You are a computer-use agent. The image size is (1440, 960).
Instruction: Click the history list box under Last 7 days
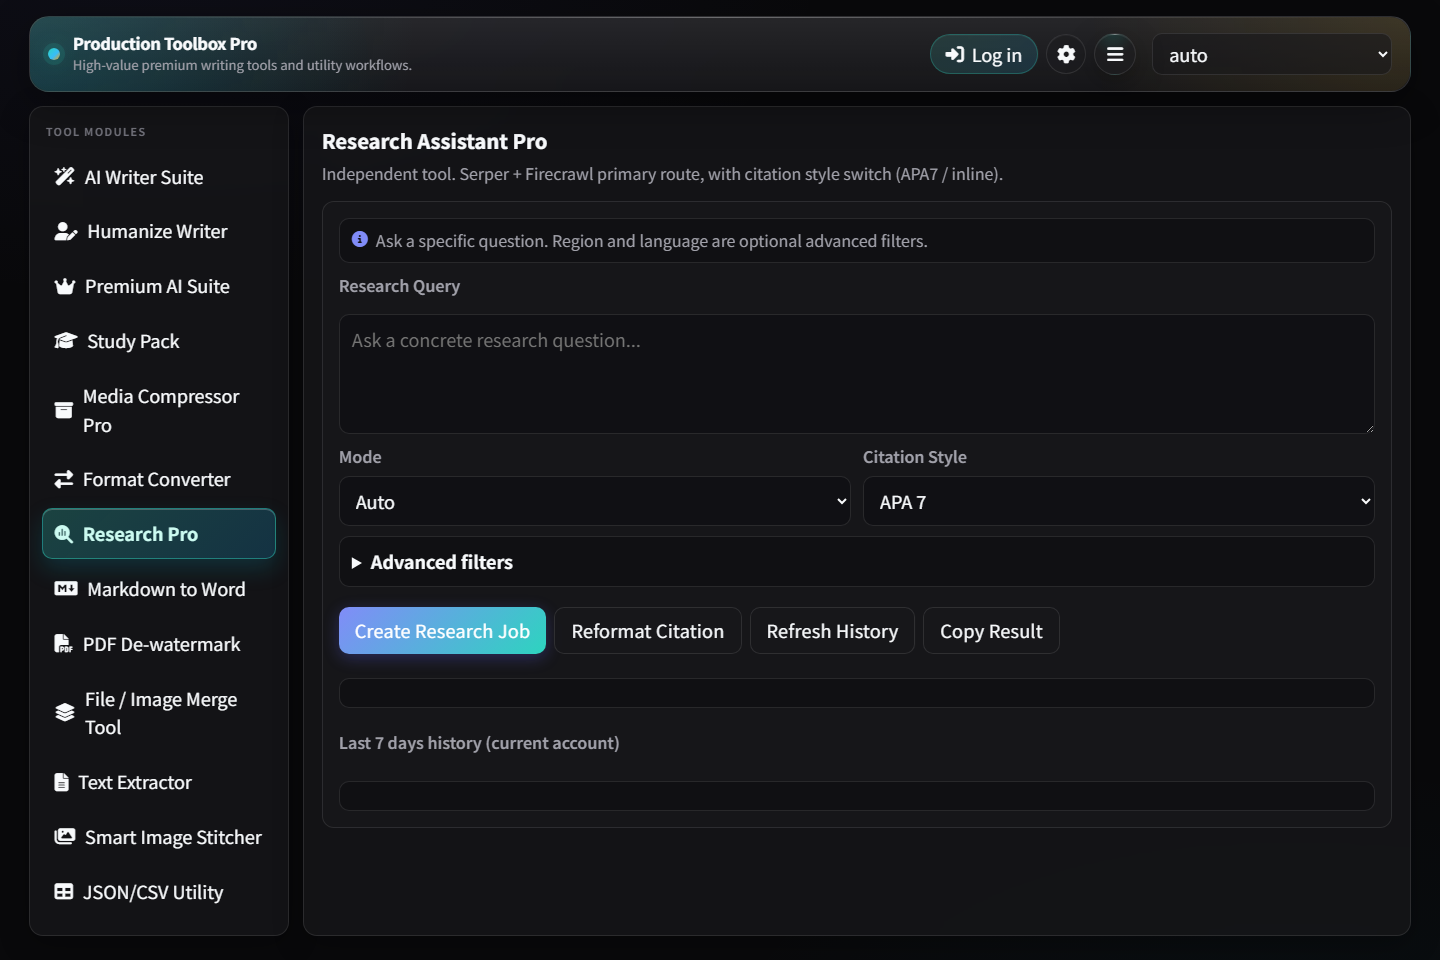856,796
